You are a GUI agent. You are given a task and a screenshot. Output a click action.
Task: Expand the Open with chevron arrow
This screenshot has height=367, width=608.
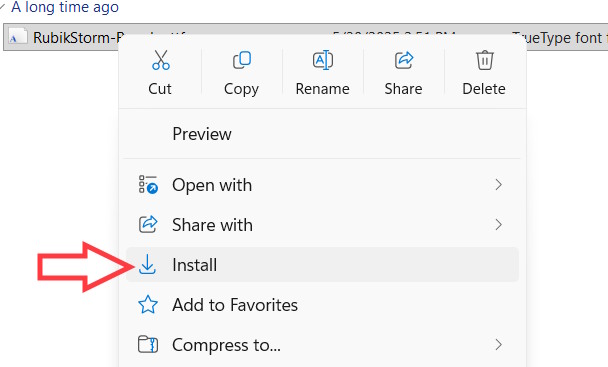[x=499, y=185]
